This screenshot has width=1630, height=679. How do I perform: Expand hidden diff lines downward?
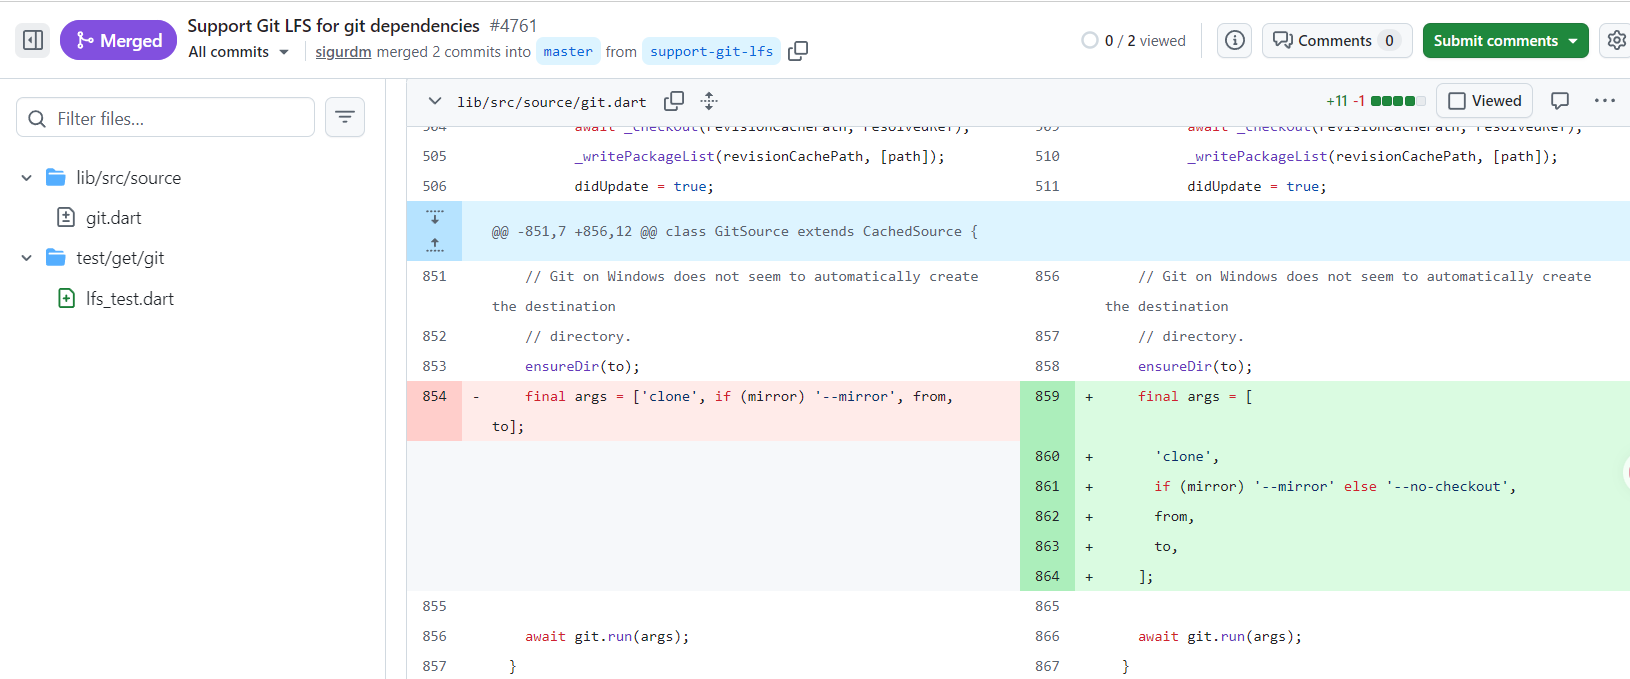coord(434,217)
